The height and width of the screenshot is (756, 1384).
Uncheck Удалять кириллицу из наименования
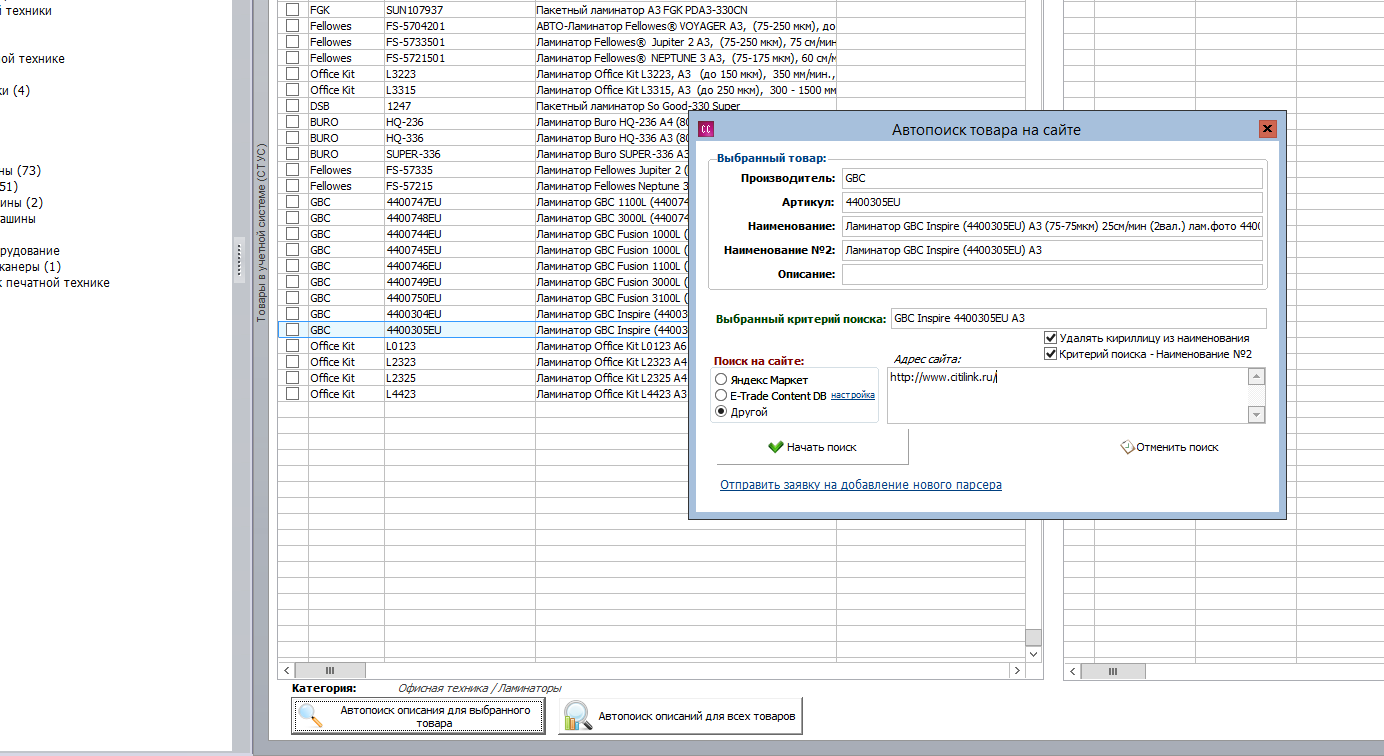point(1051,338)
